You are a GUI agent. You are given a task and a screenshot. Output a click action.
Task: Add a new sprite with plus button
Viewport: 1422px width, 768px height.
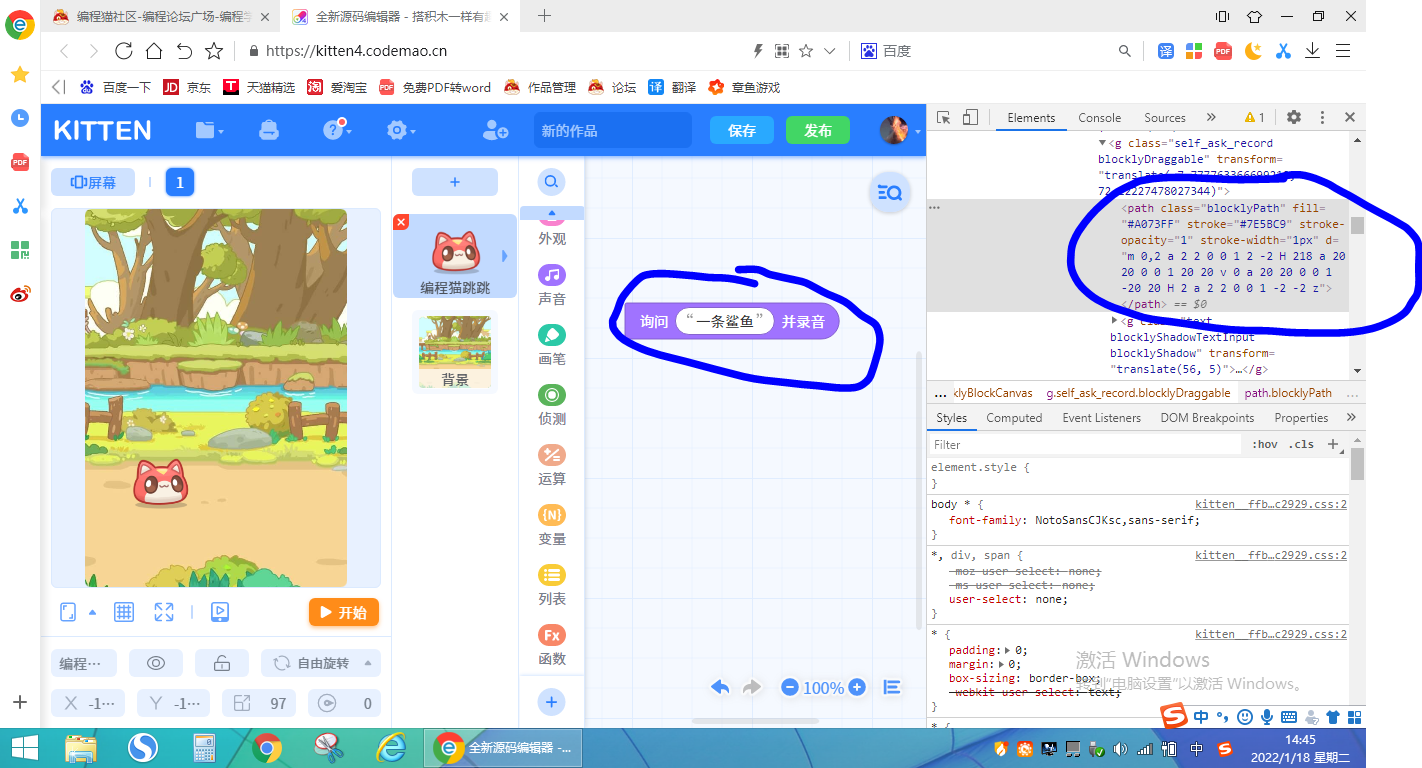click(x=455, y=182)
